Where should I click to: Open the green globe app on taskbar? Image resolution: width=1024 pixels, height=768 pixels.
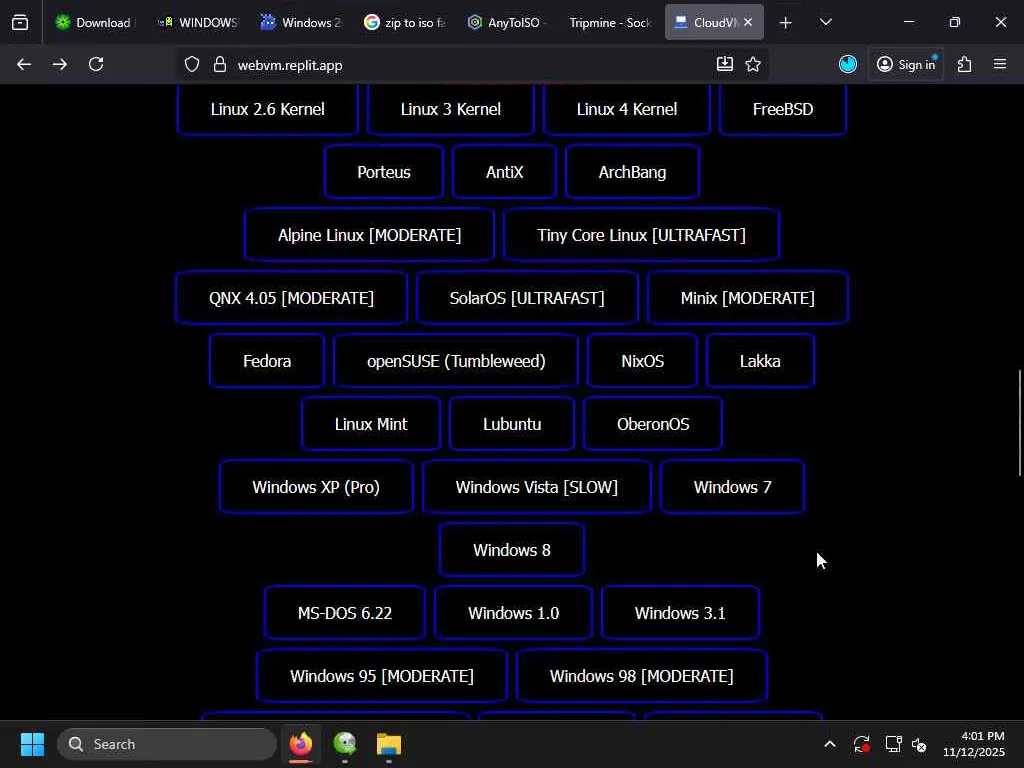[x=345, y=744]
